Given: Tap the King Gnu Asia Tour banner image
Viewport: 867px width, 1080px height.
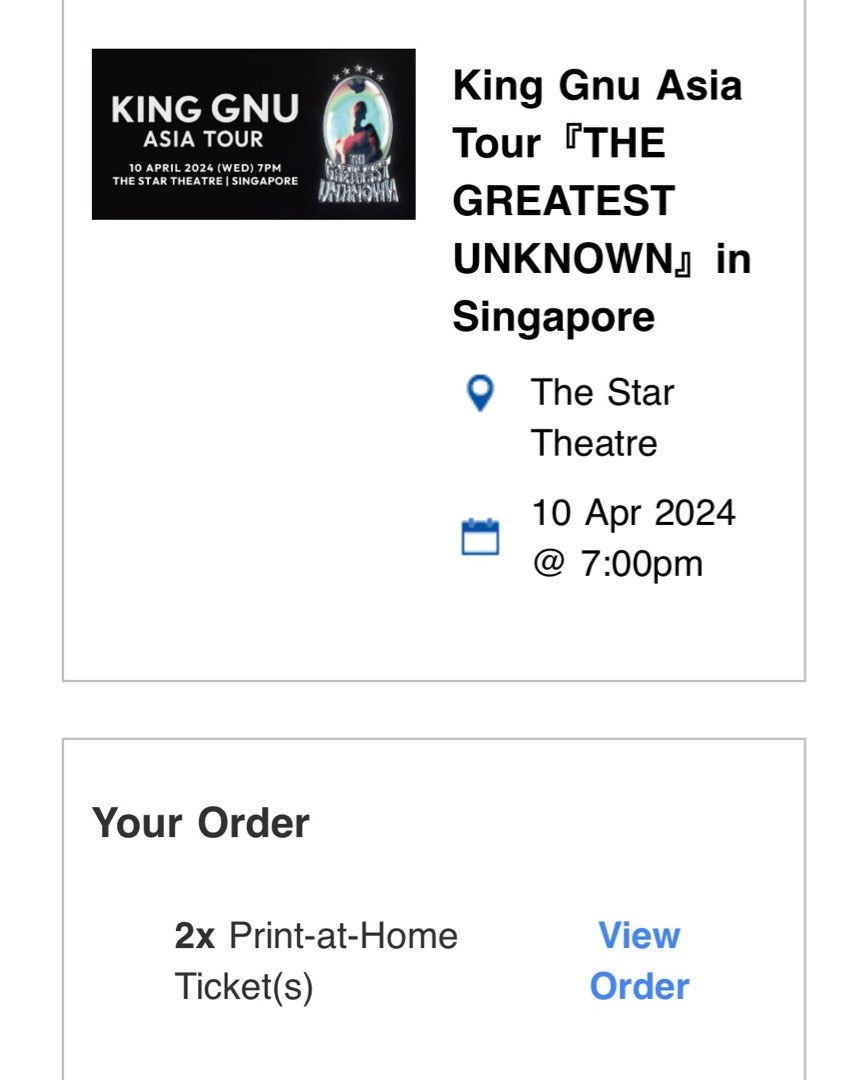Looking at the screenshot, I should pos(253,133).
